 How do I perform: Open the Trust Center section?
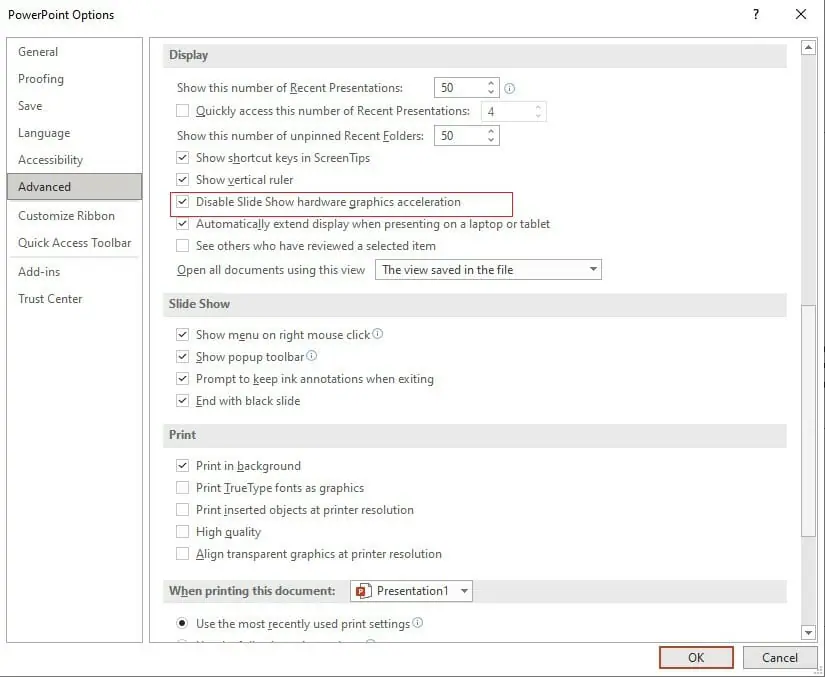pos(50,298)
